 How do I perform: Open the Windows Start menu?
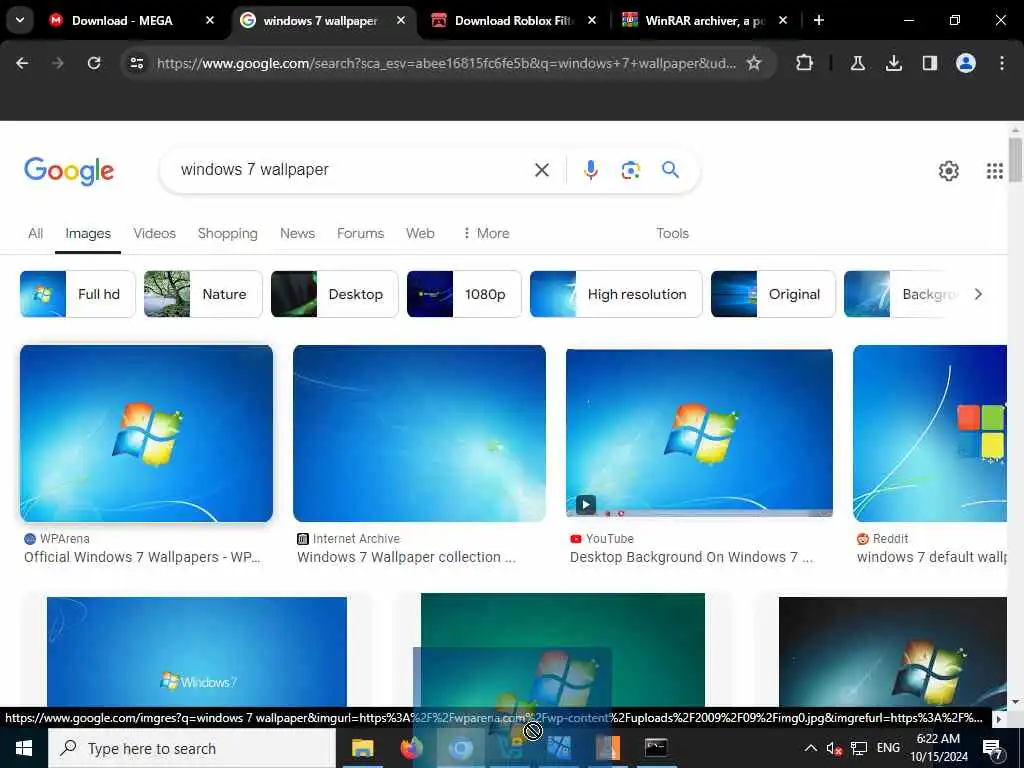pos(24,748)
